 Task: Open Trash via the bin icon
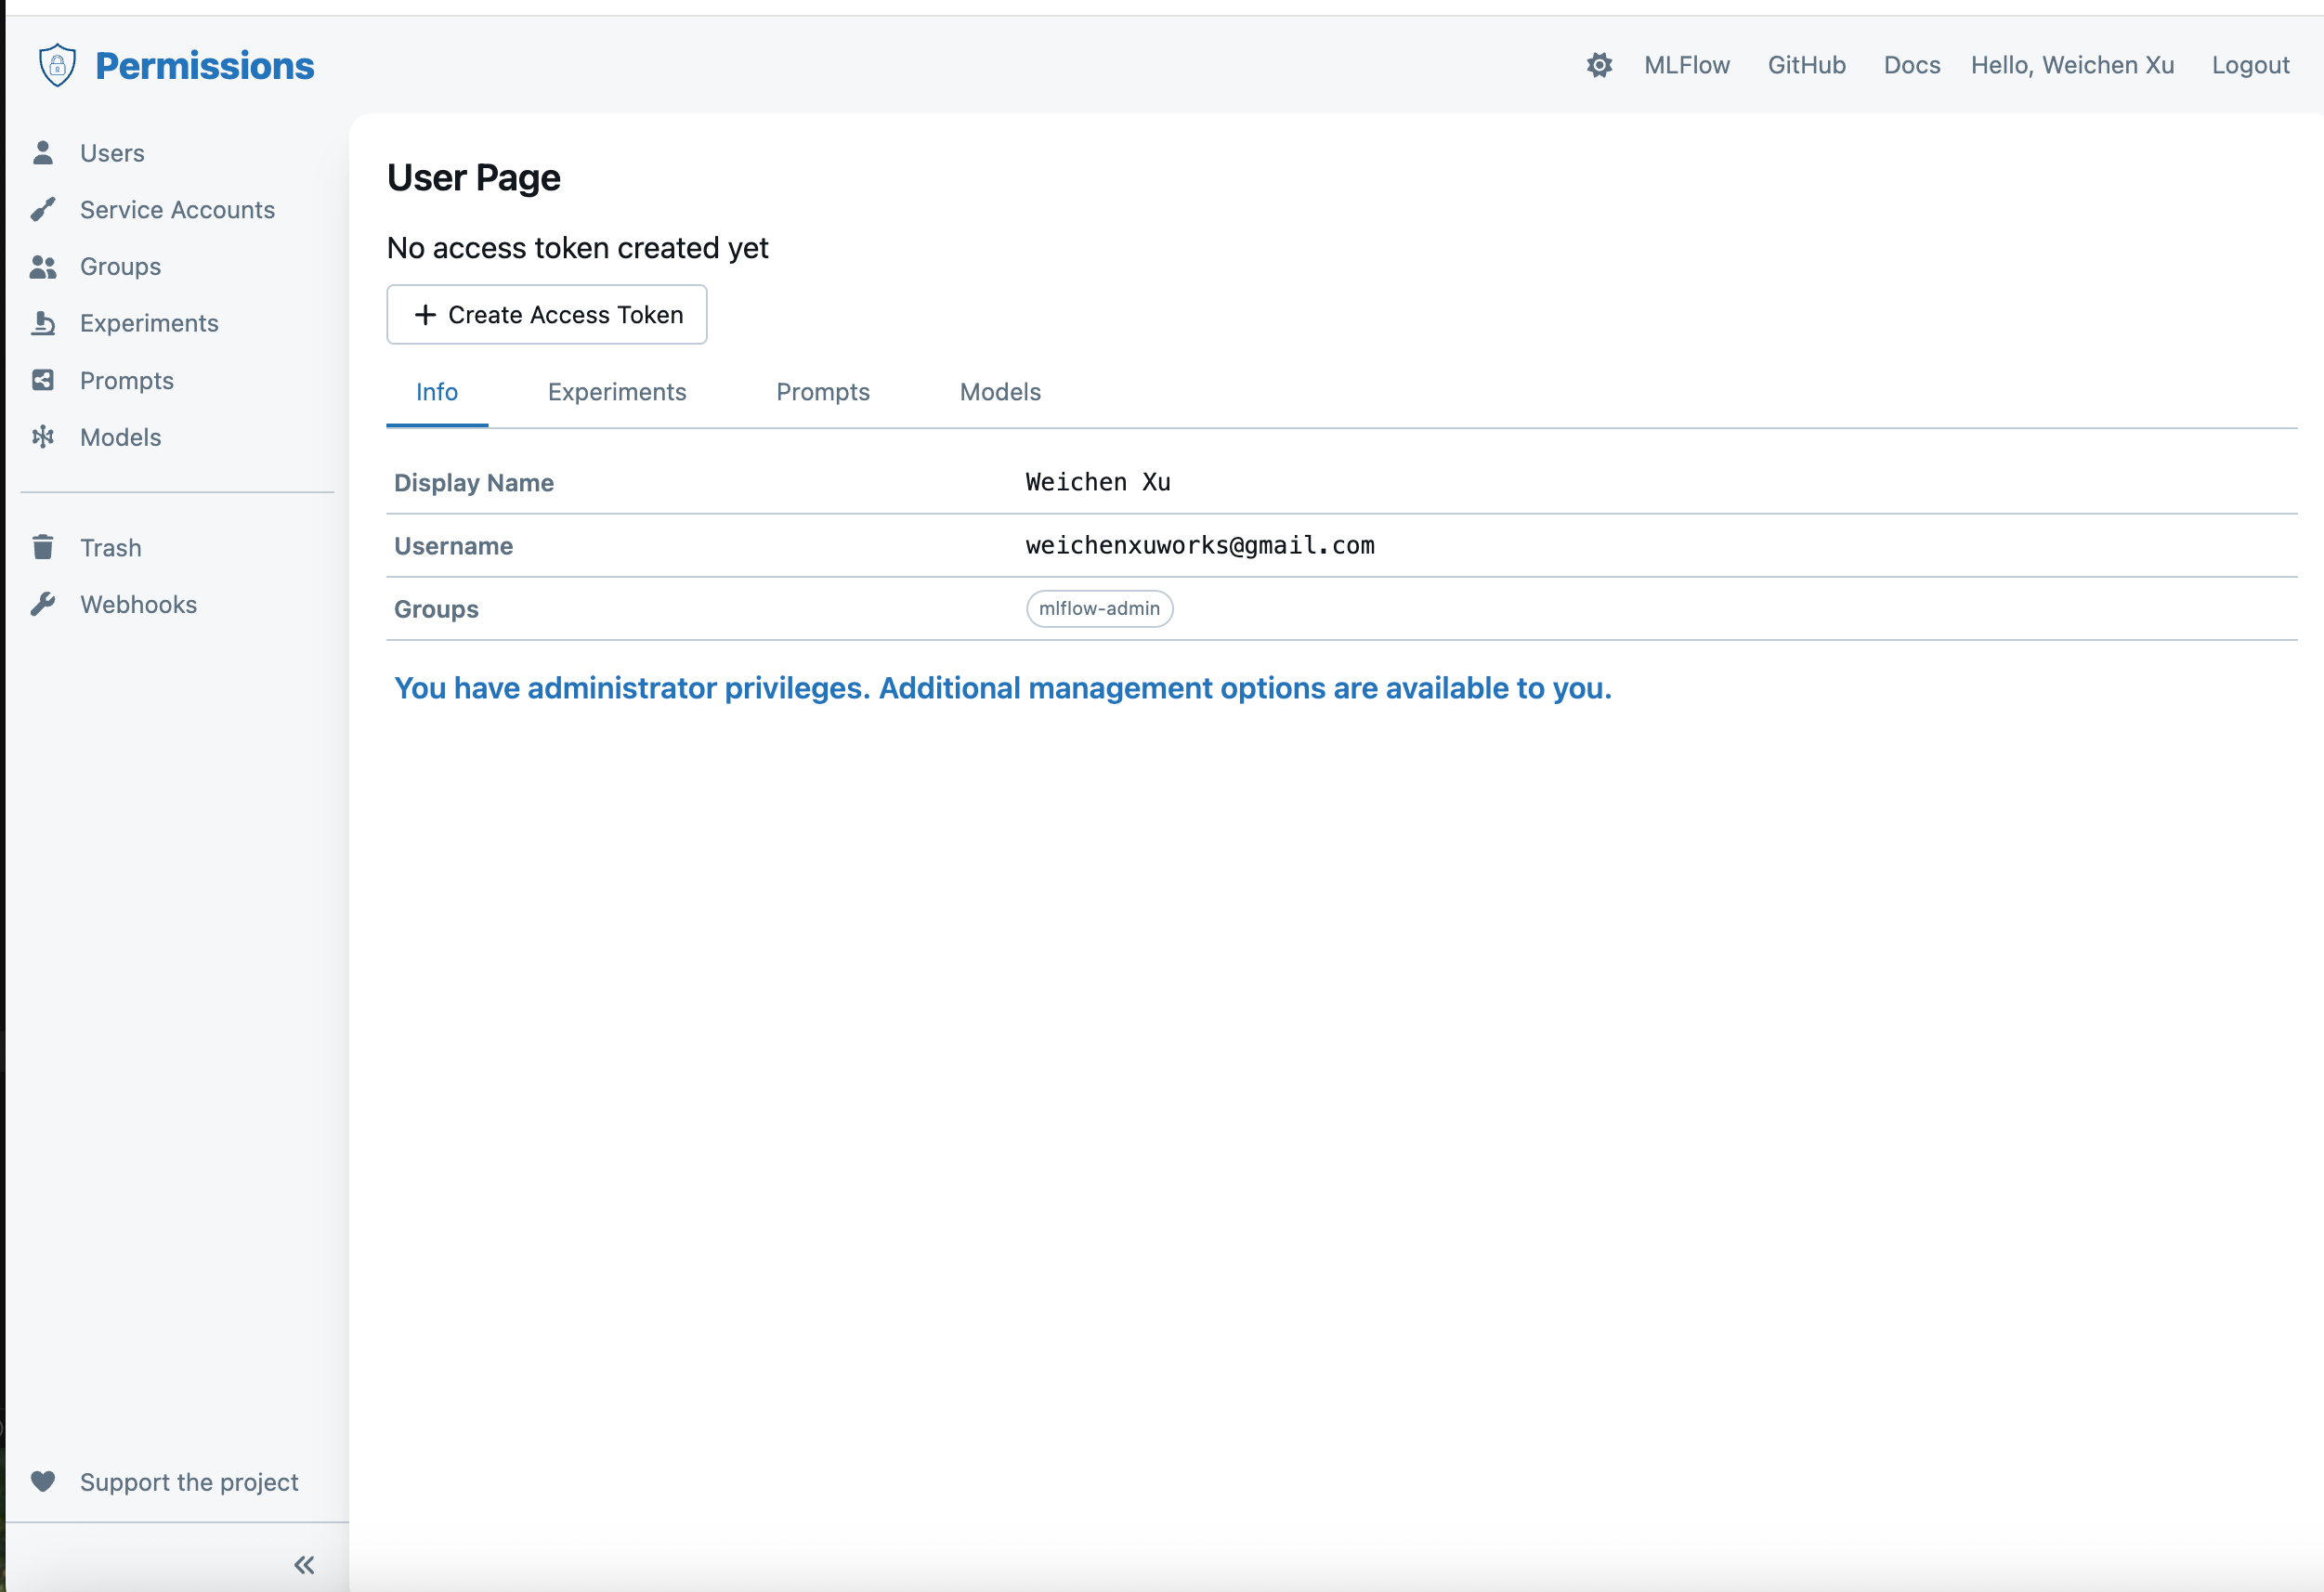(43, 547)
